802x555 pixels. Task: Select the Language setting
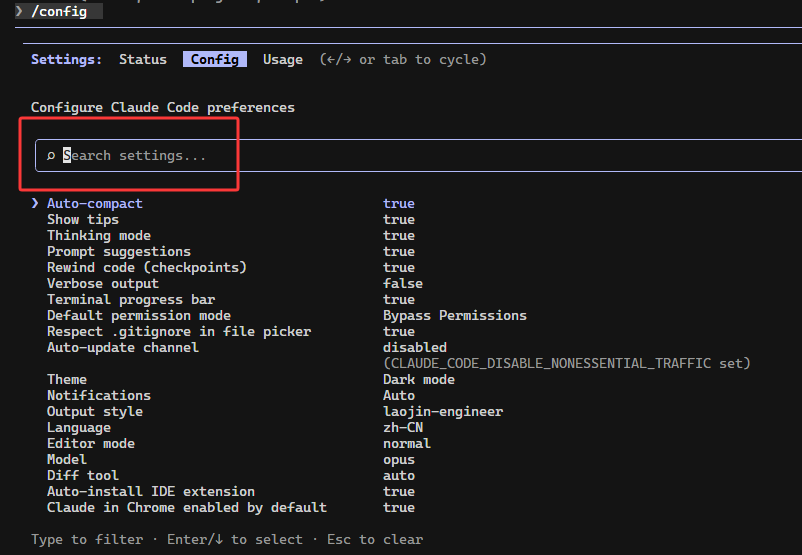click(79, 428)
